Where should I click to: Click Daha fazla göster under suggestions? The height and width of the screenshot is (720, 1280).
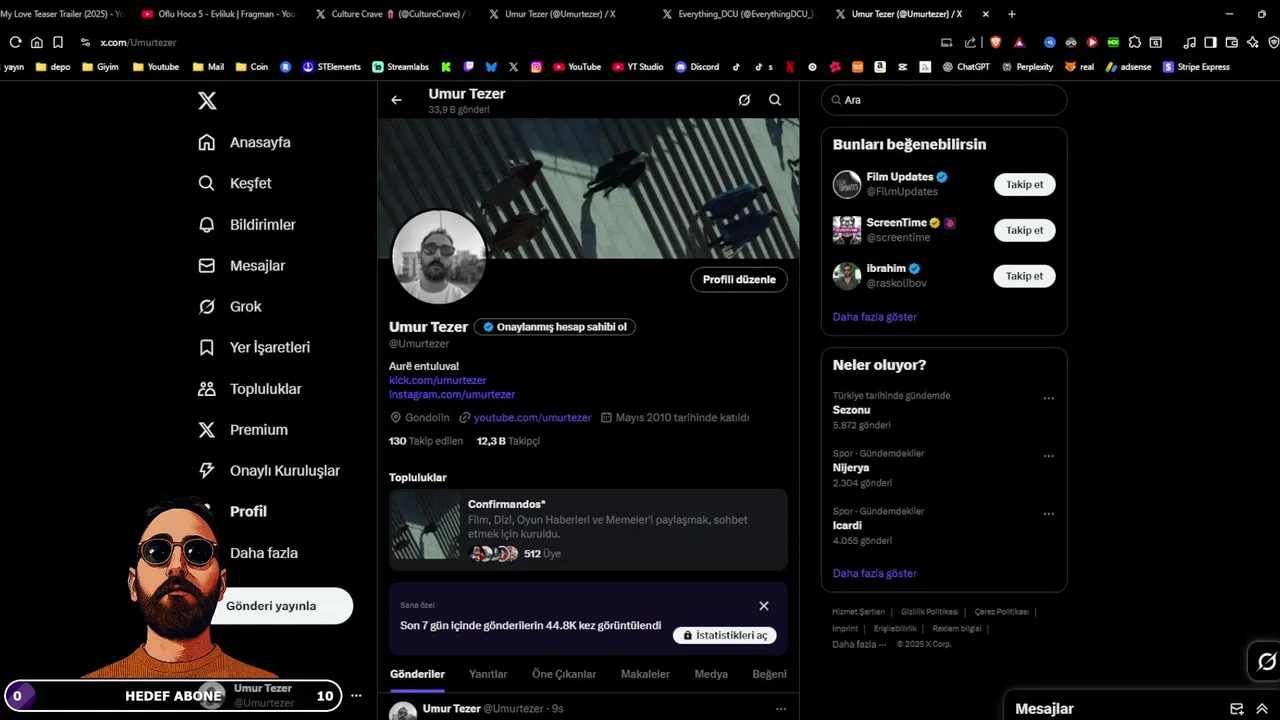pos(874,317)
